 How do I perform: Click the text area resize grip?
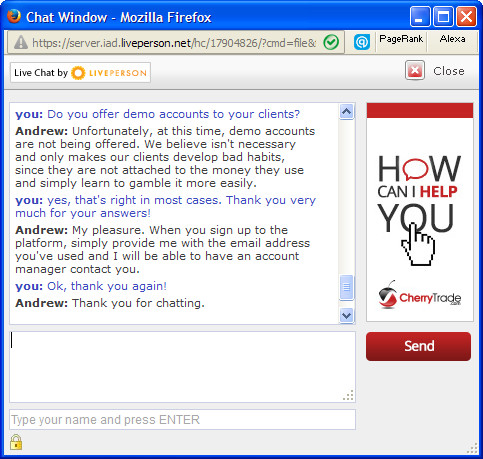(348, 395)
